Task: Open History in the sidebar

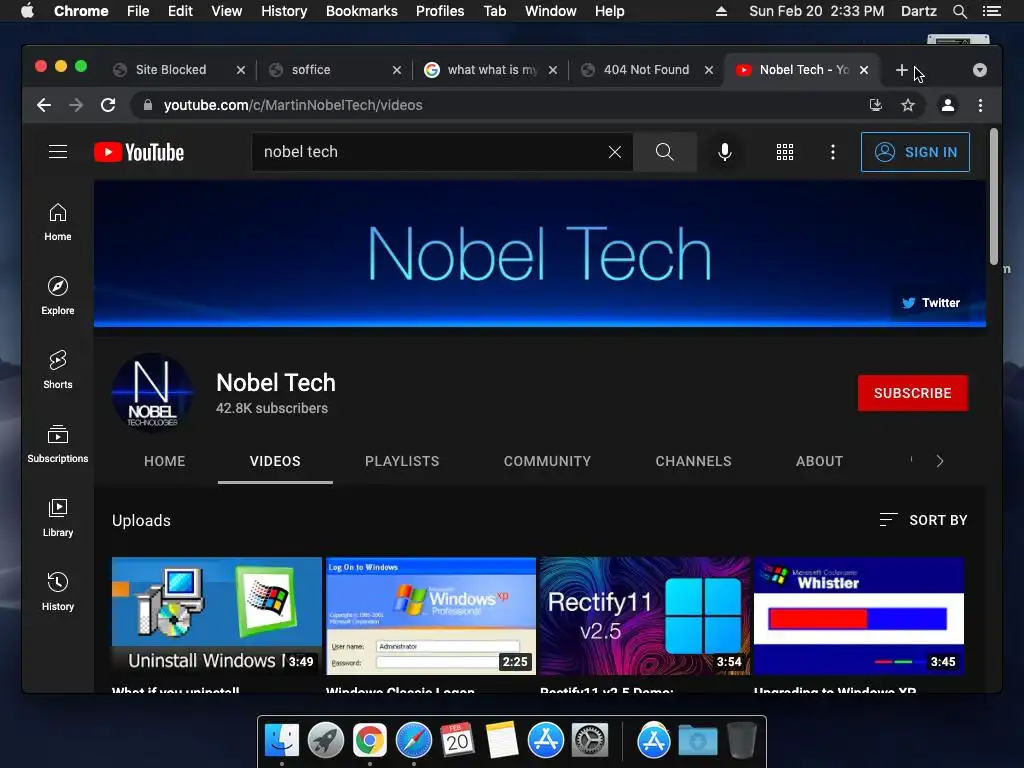Action: 57,592
